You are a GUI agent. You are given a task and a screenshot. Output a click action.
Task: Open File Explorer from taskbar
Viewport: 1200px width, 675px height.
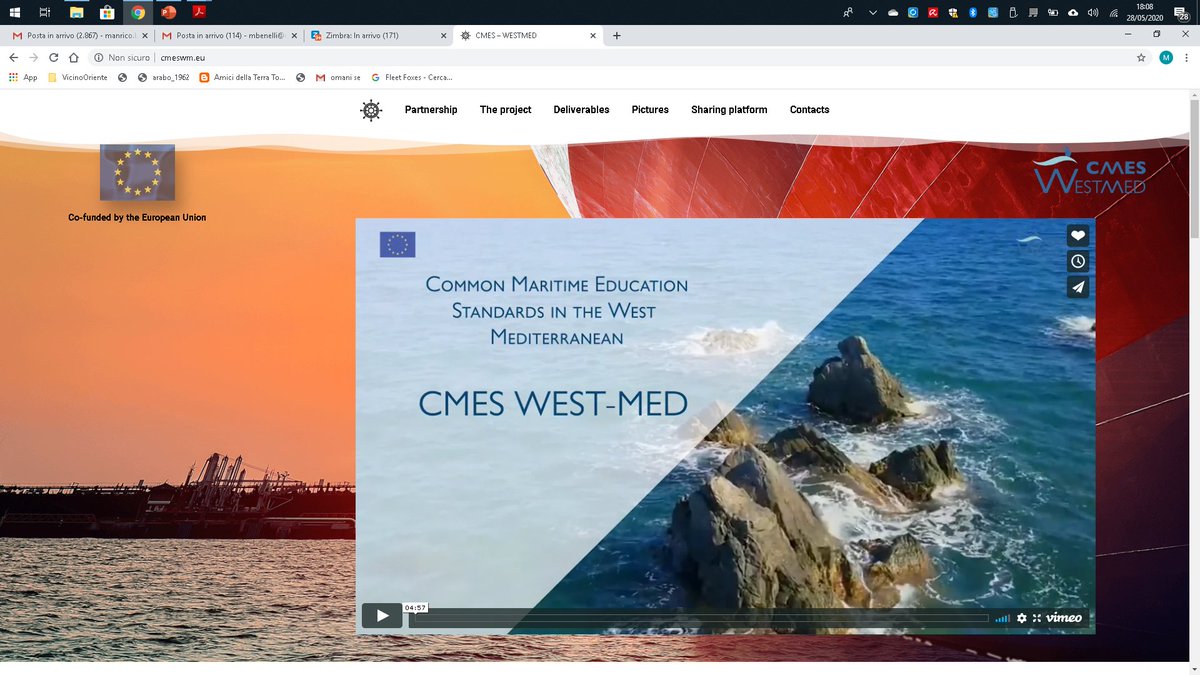tap(76, 12)
